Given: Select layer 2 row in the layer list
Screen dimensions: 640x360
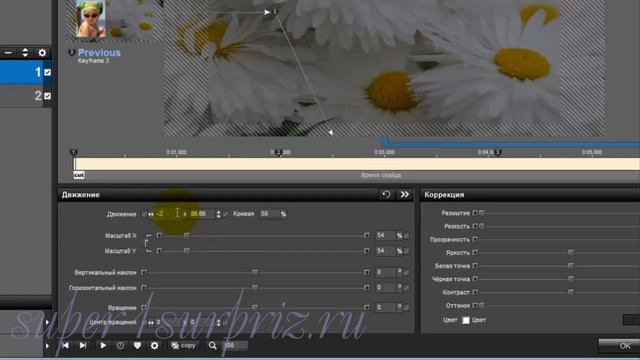Looking at the screenshot, I should click(x=26, y=96).
